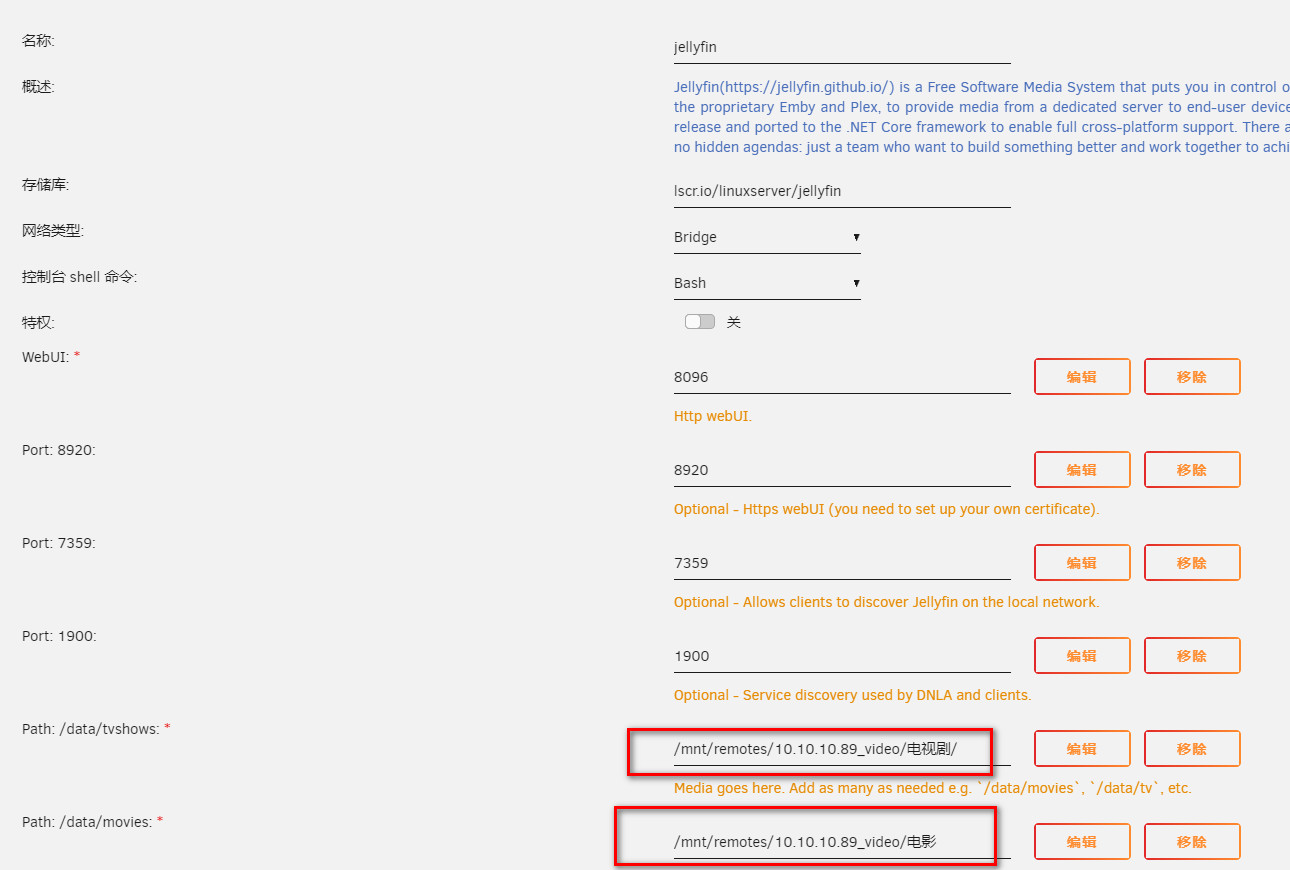
Task: Click the WebUI port field 8096
Action: 842,377
